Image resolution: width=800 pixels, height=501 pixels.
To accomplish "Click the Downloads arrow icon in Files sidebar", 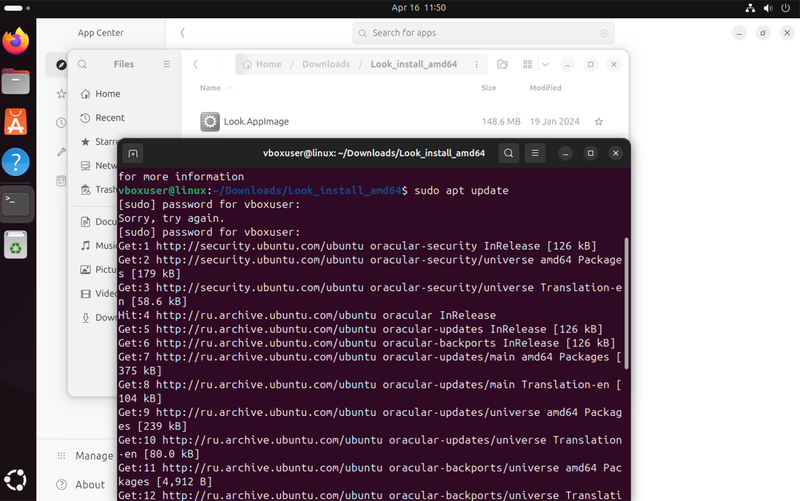I will point(85,317).
